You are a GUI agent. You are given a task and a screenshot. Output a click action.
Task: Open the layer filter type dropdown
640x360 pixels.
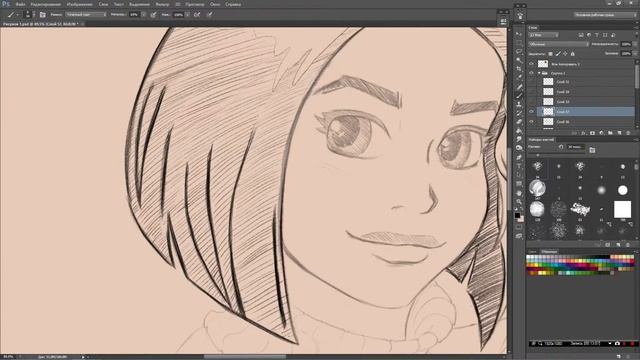point(543,35)
